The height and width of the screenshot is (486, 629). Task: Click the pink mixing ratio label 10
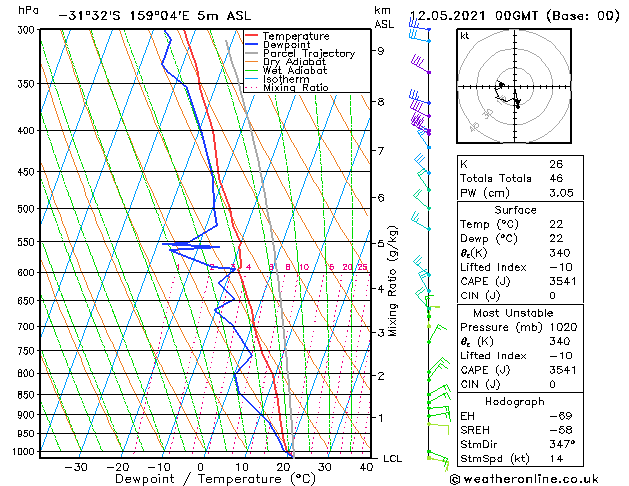(304, 267)
